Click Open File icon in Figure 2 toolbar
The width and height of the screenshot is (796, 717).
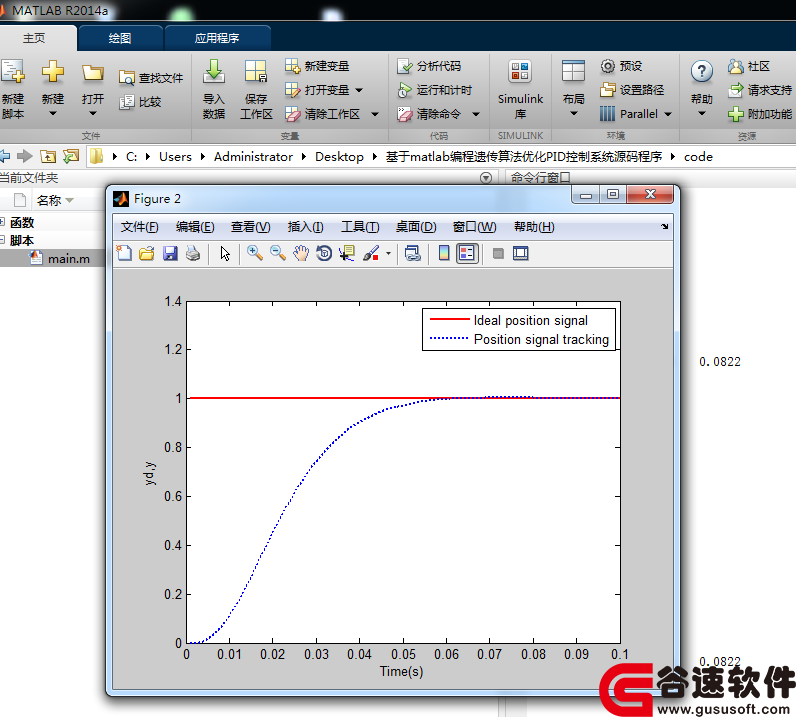[x=147, y=253]
